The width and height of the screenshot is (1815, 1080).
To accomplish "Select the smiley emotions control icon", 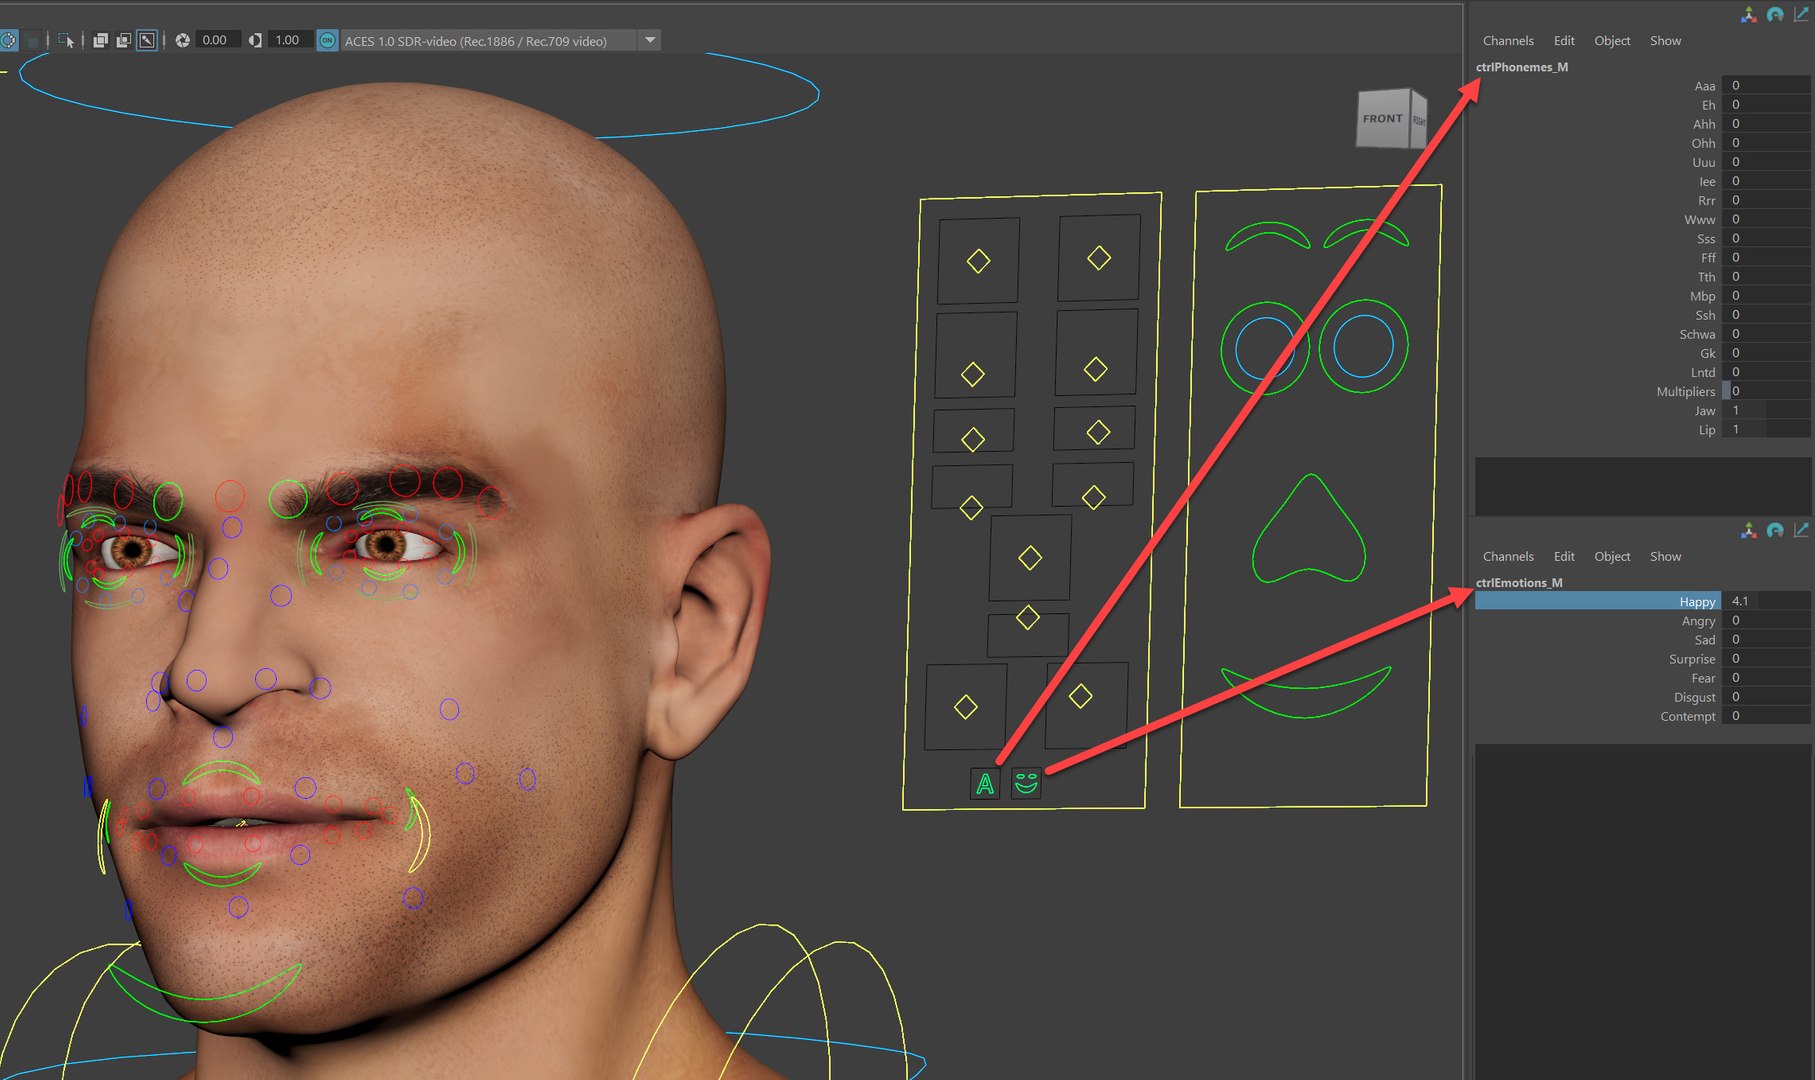I will (x=1026, y=783).
